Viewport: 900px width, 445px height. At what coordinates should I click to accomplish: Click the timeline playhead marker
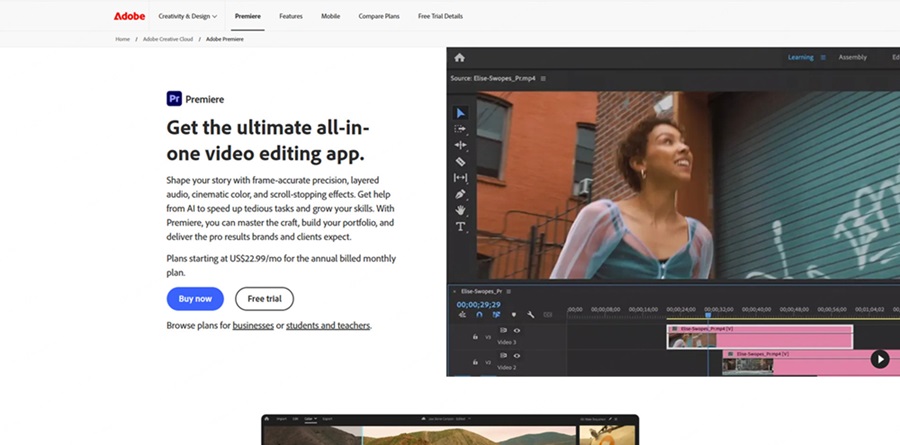tap(708, 315)
